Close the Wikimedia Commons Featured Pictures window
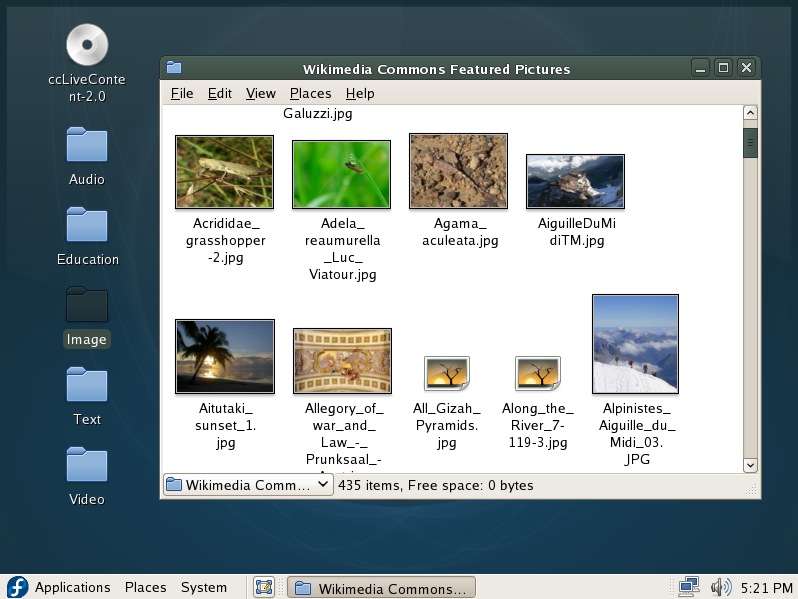Screen dimensions: 798x599 coord(747,68)
